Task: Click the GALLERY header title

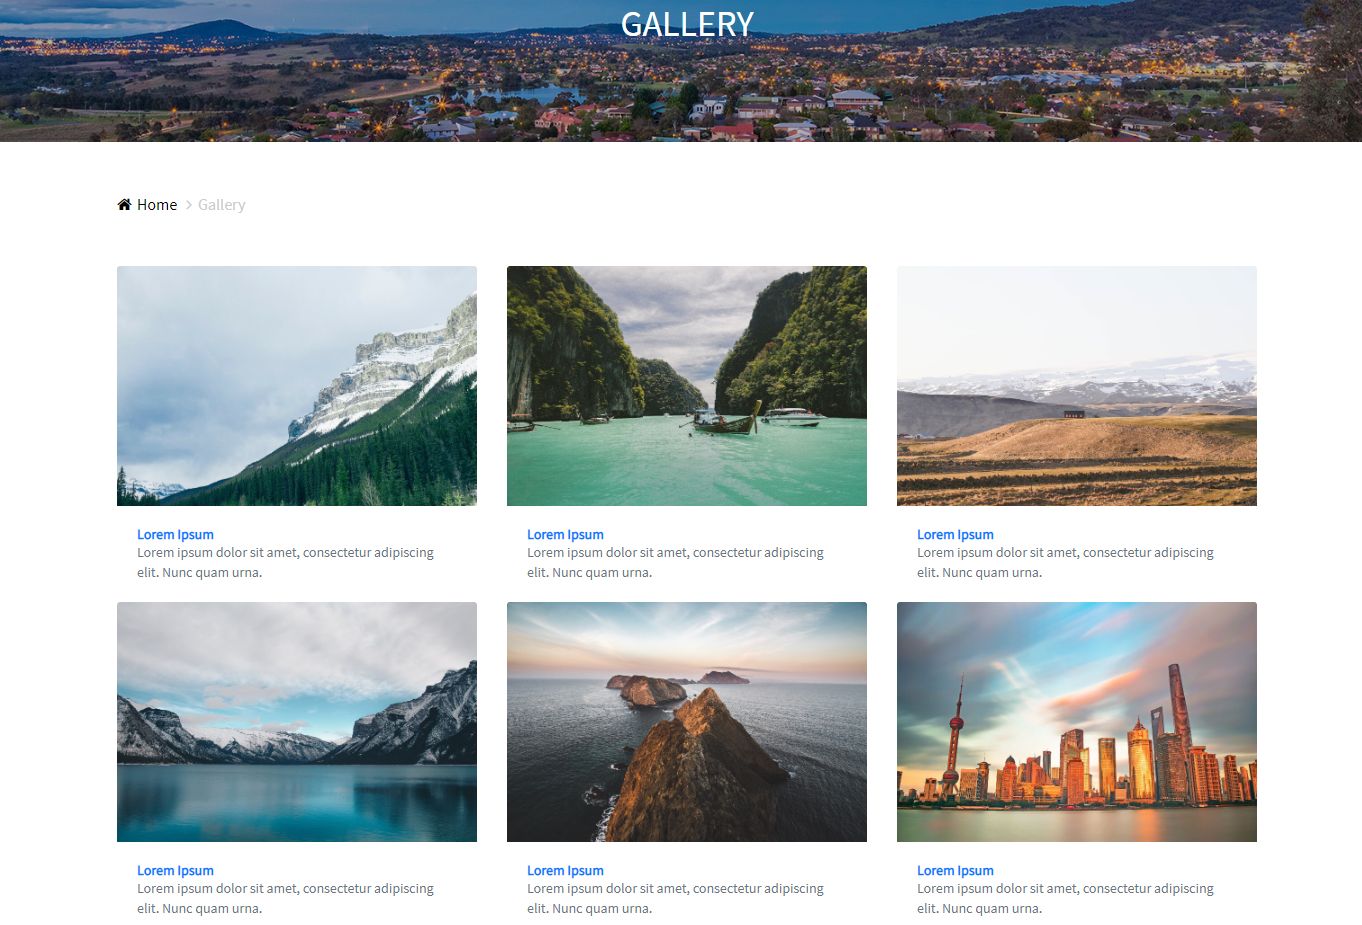Action: coord(687,24)
